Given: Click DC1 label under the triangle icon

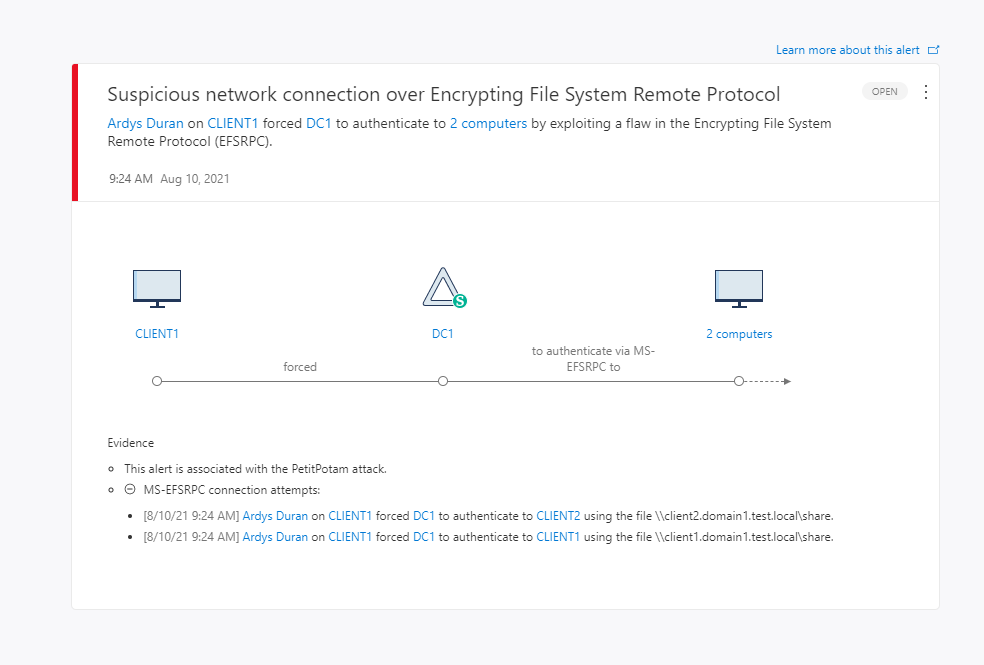Looking at the screenshot, I should [x=442, y=334].
